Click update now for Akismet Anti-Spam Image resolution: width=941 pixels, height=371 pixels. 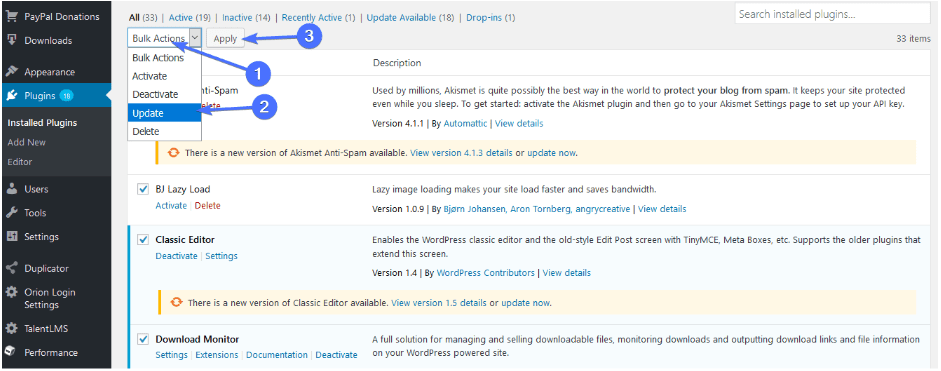point(551,153)
